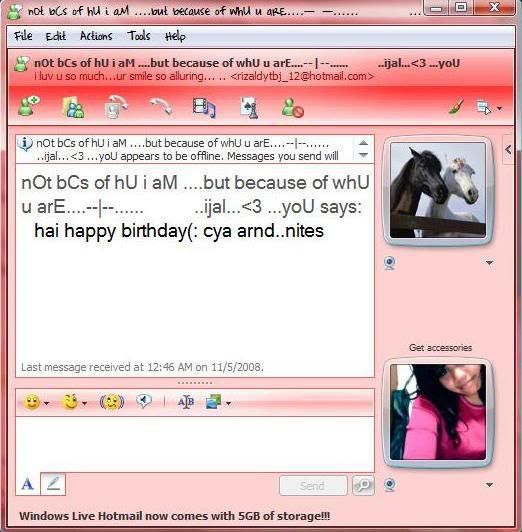The height and width of the screenshot is (532, 522).
Task: Open the color scheme paintbrush icon
Action: point(456,107)
